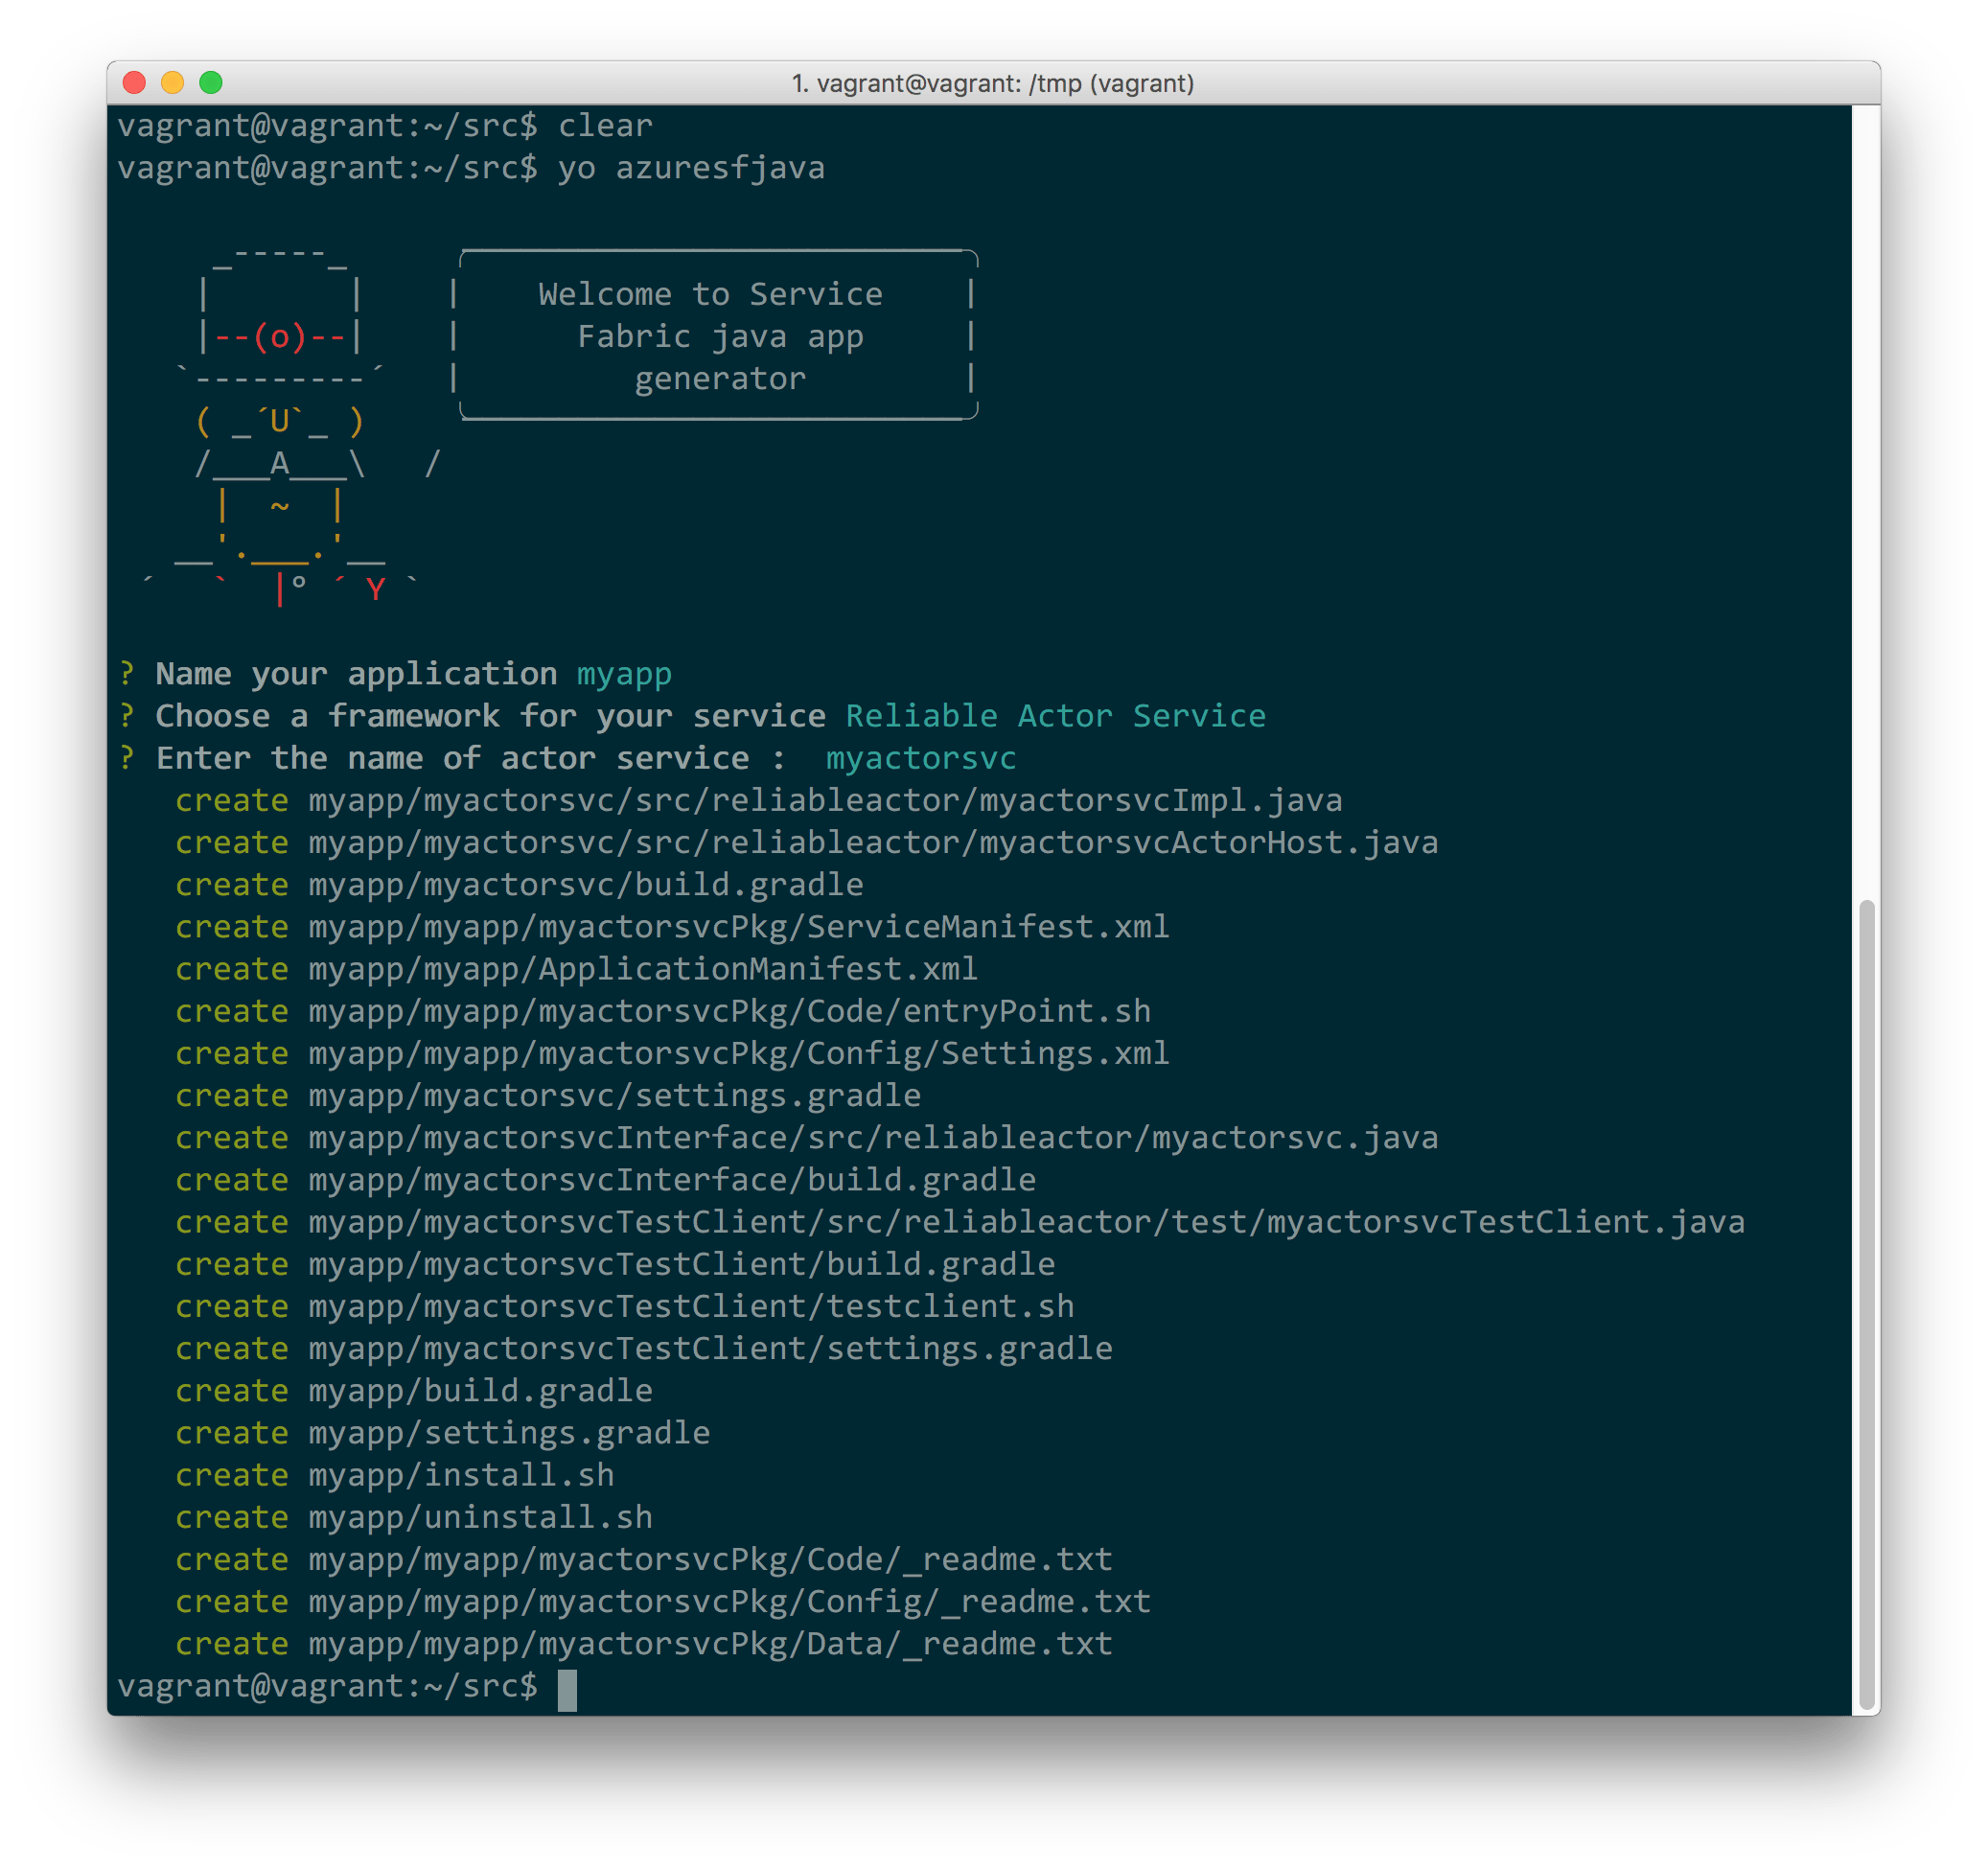Click the green fullscreen button

[212, 83]
